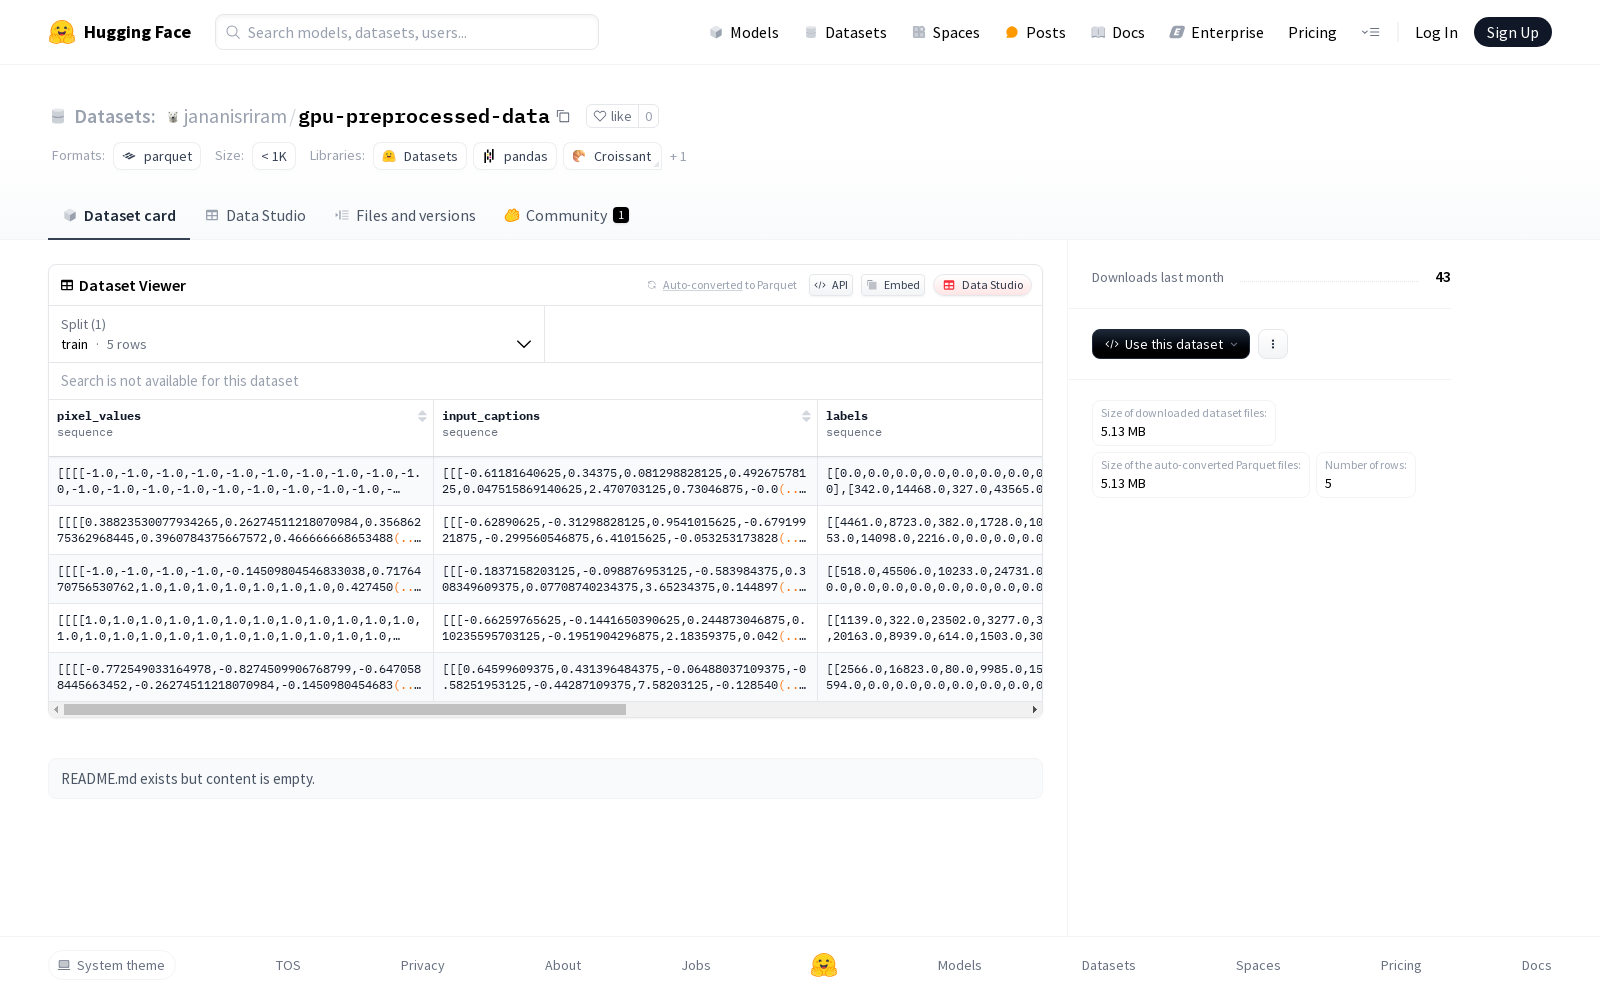Open the Community tab
The height and width of the screenshot is (1000, 1600).
click(566, 216)
